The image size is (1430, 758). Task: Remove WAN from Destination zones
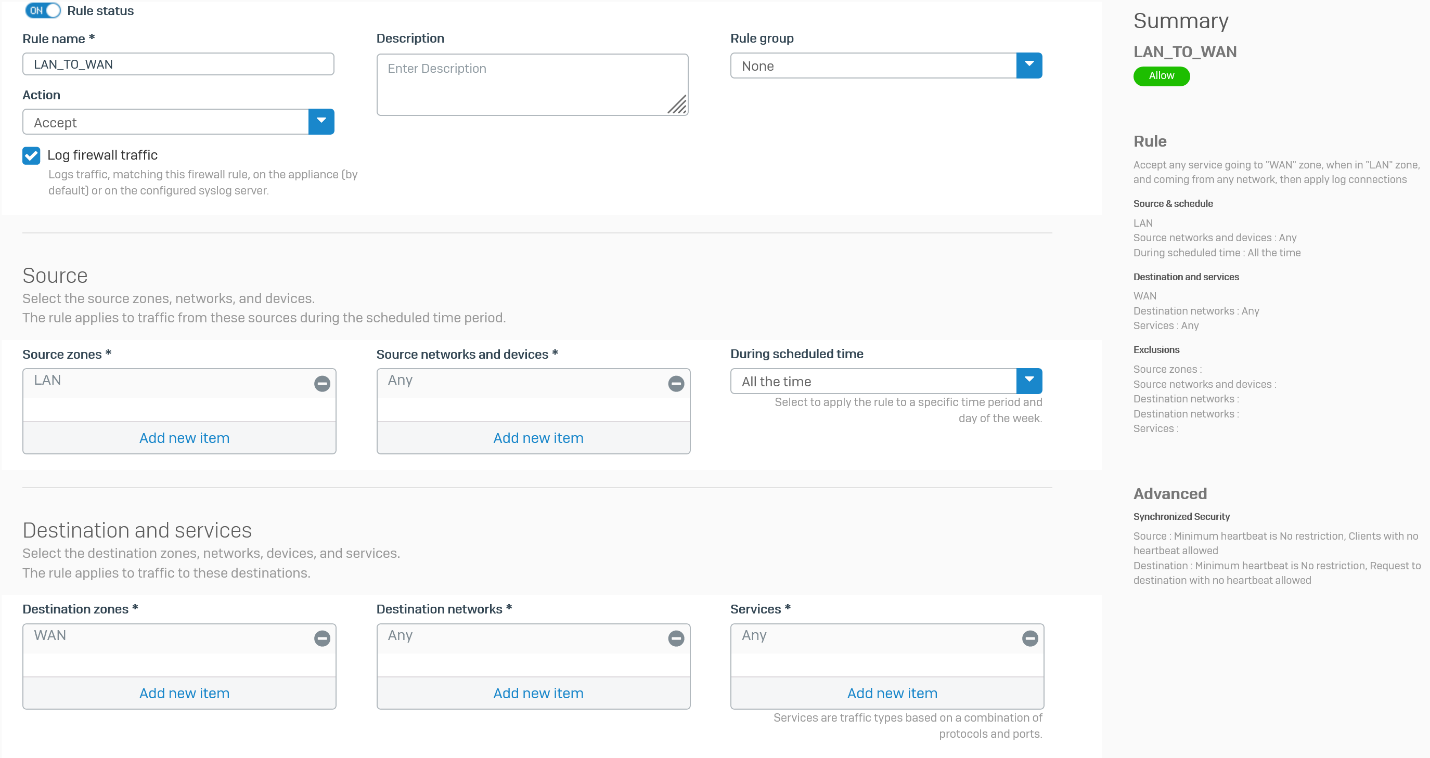pyautogui.click(x=321, y=637)
